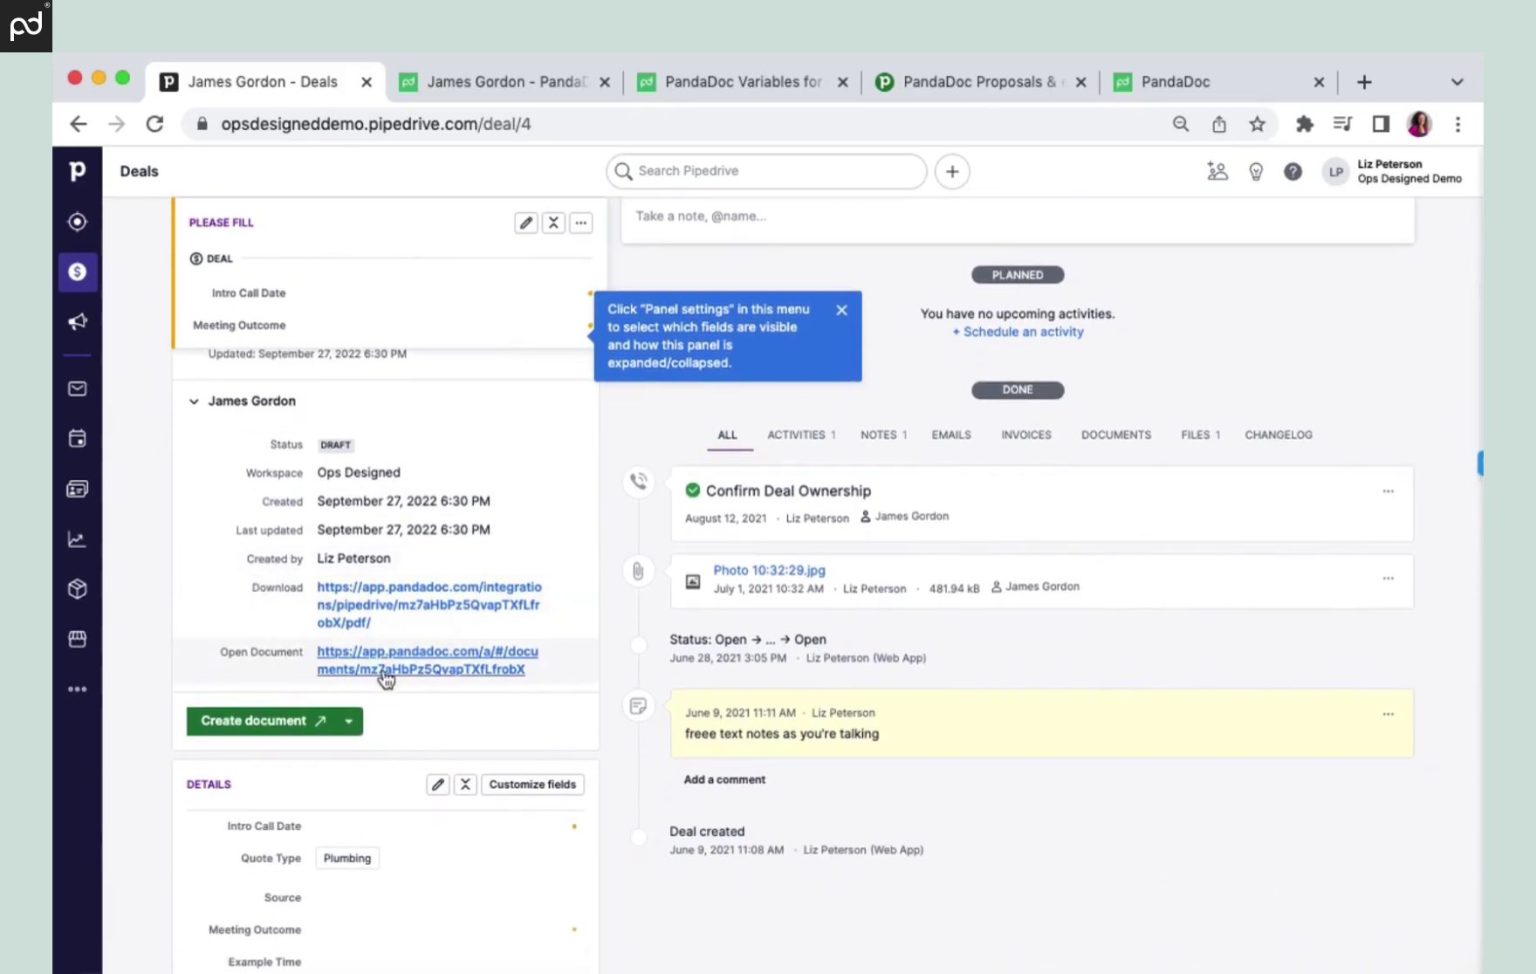This screenshot has height=974, width=1536.
Task: Open the Create document dropdown arrow
Action: click(349, 721)
